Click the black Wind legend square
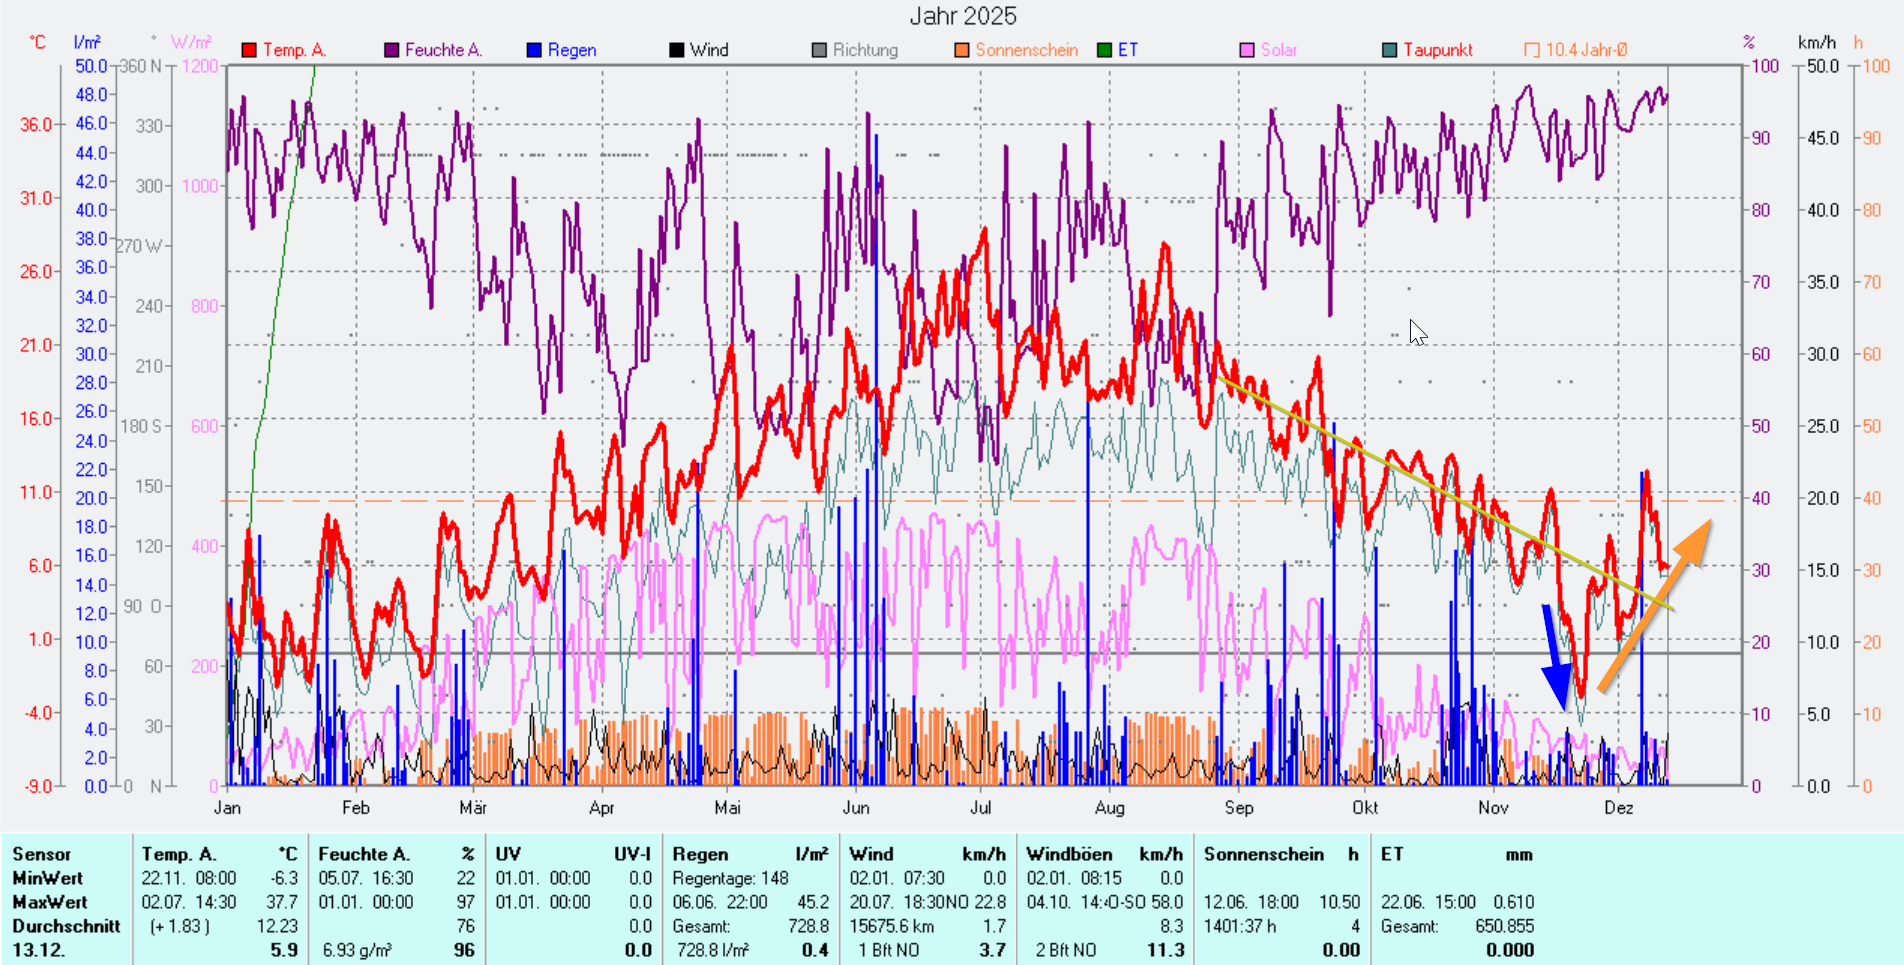Viewport: 1904px width, 965px height. pos(677,50)
